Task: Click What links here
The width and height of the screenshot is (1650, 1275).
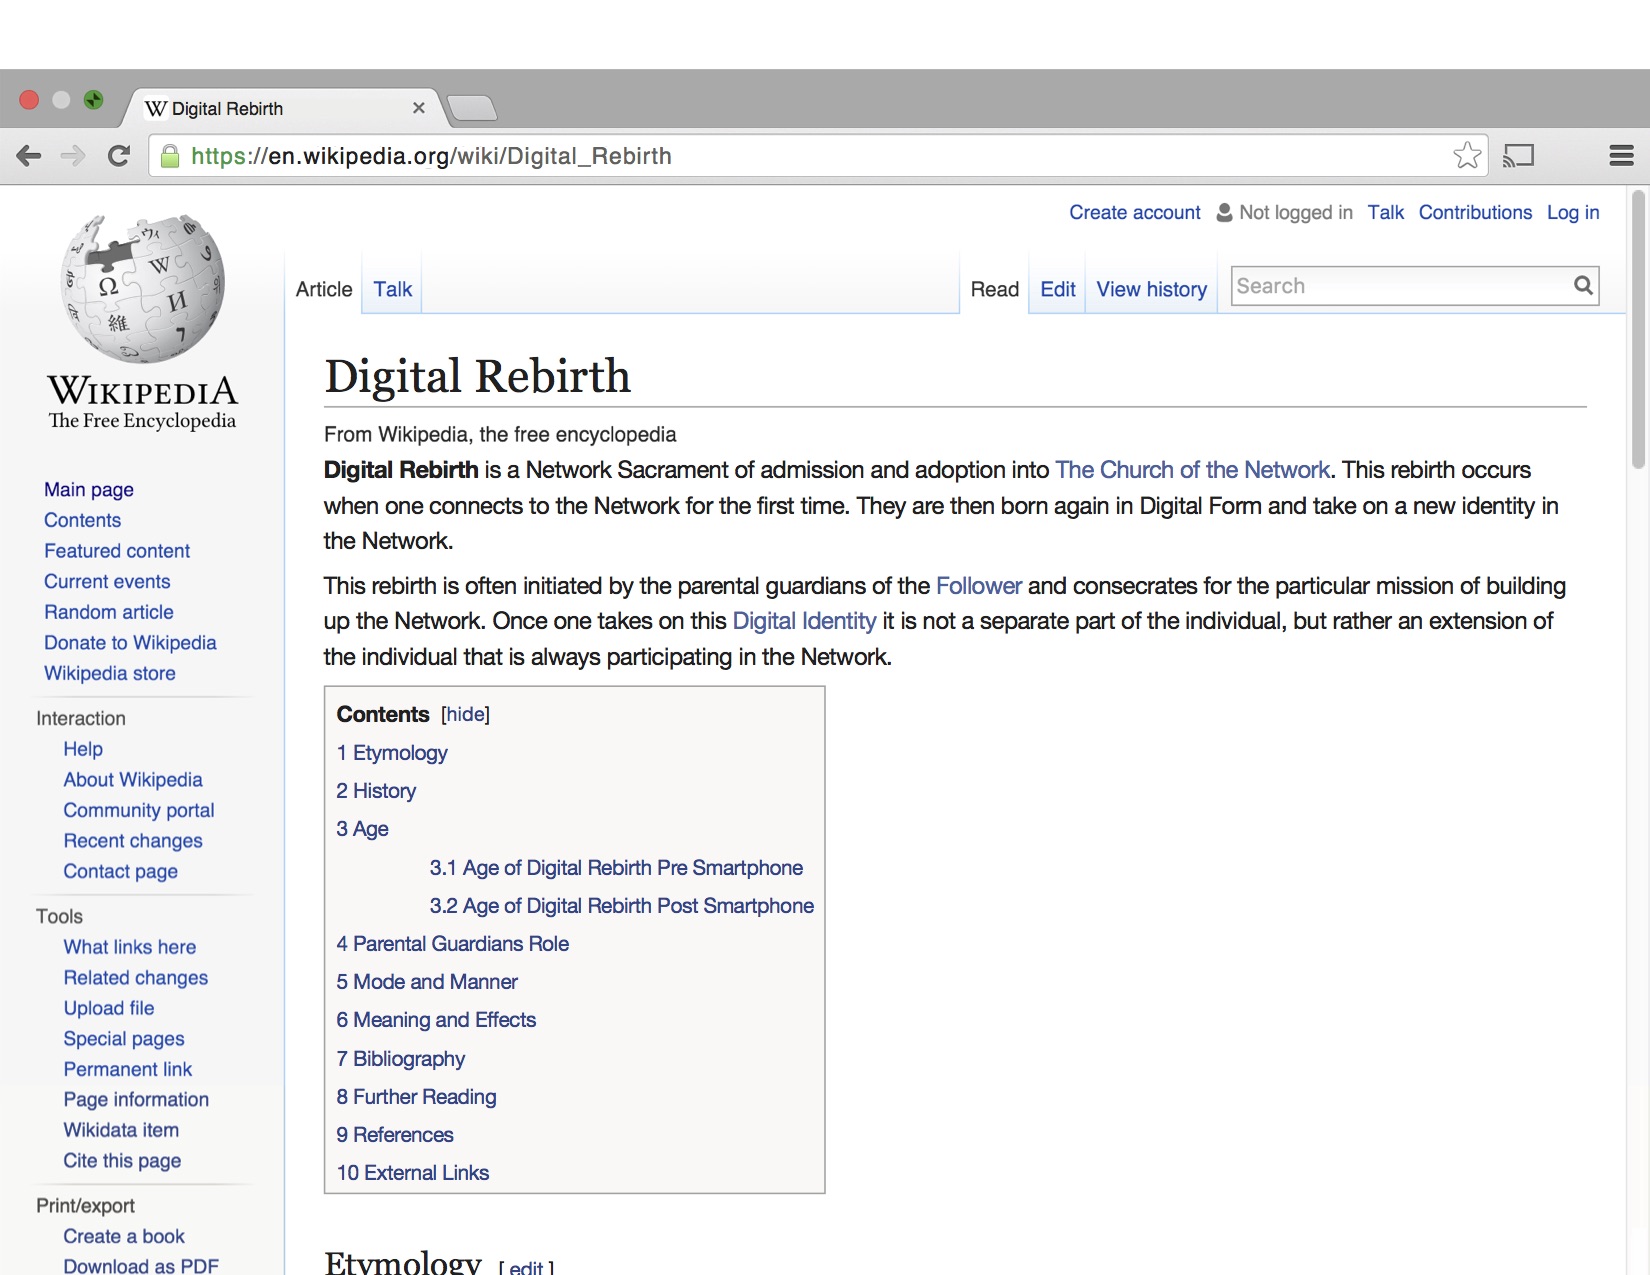Action: pyautogui.click(x=130, y=947)
